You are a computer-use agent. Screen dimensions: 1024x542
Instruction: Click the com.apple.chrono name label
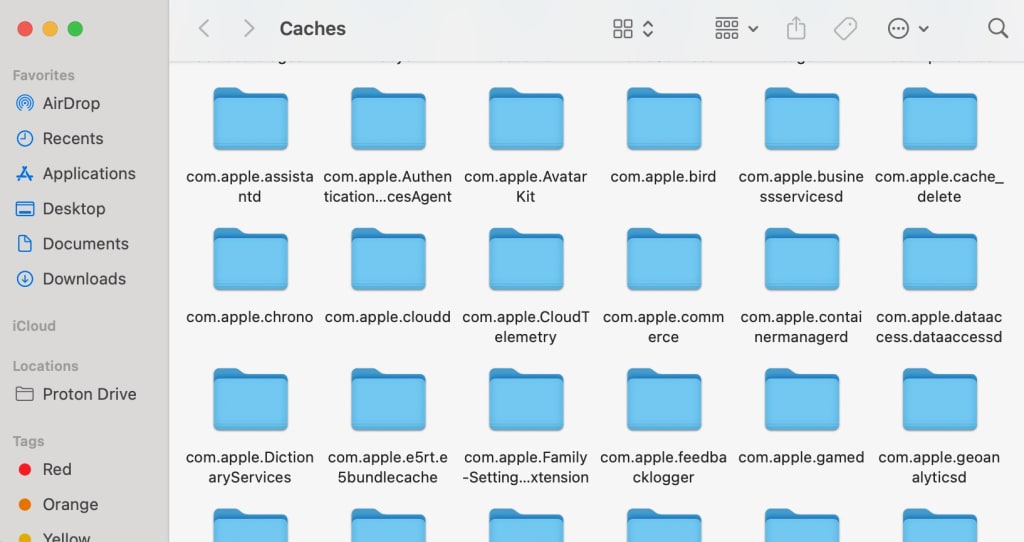pos(249,317)
